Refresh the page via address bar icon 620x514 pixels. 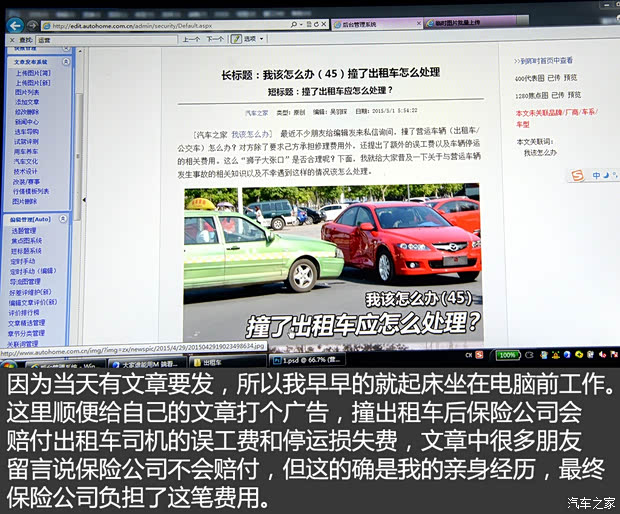point(316,25)
